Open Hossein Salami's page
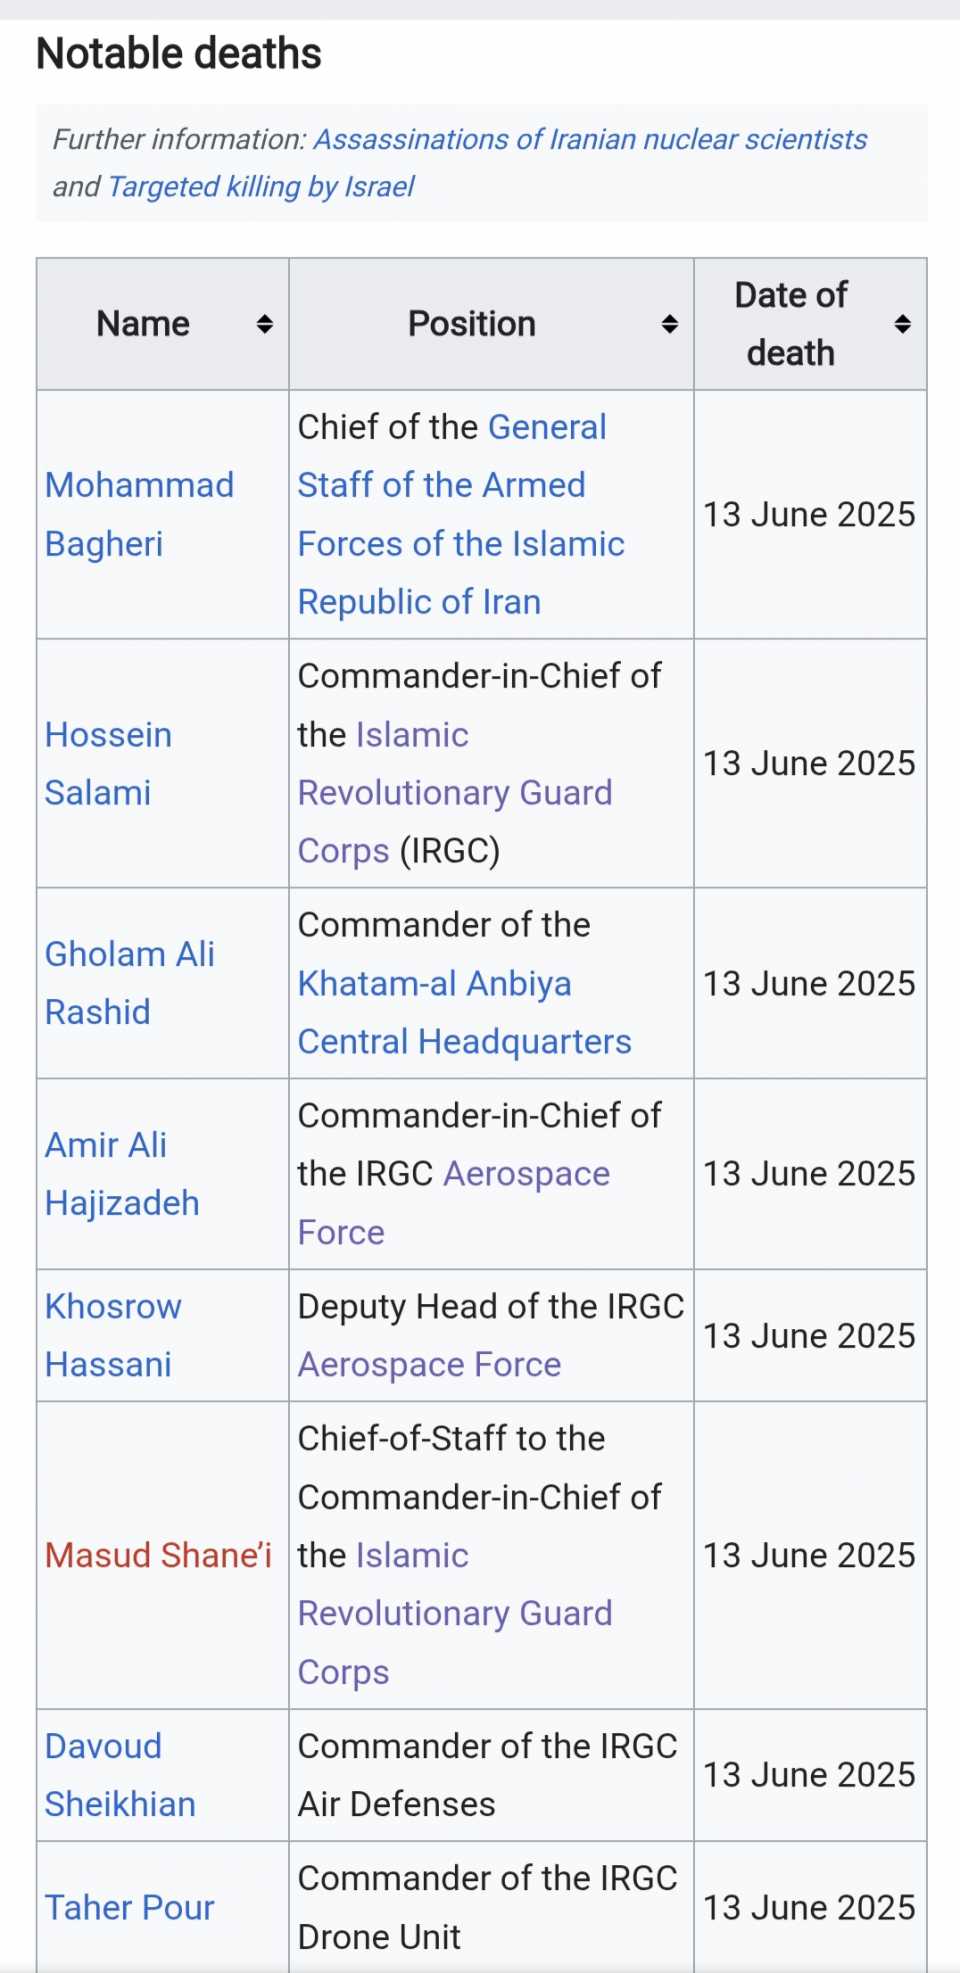The image size is (960, 1973). coord(108,763)
